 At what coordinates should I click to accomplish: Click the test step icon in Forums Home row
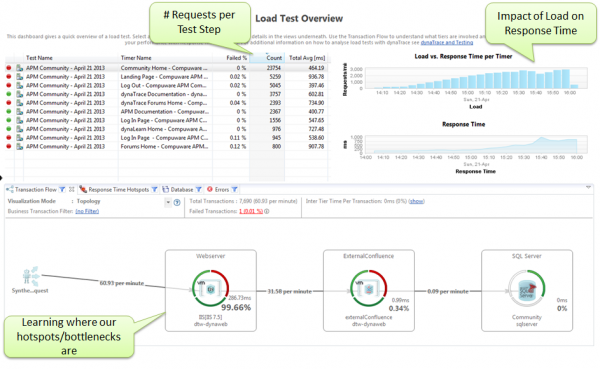19,147
